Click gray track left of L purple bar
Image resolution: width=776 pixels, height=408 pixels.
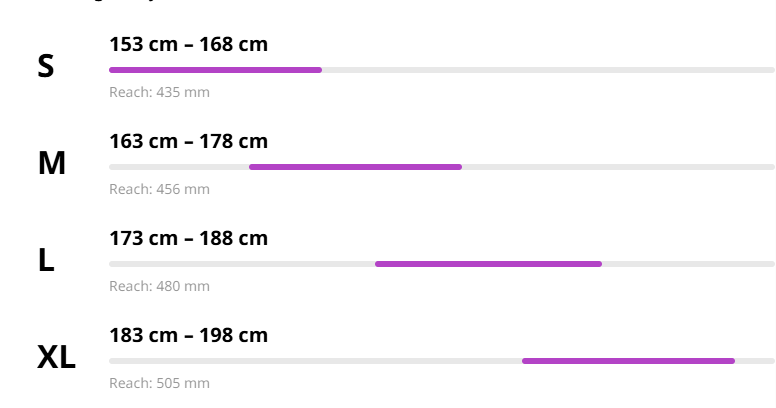click(242, 264)
